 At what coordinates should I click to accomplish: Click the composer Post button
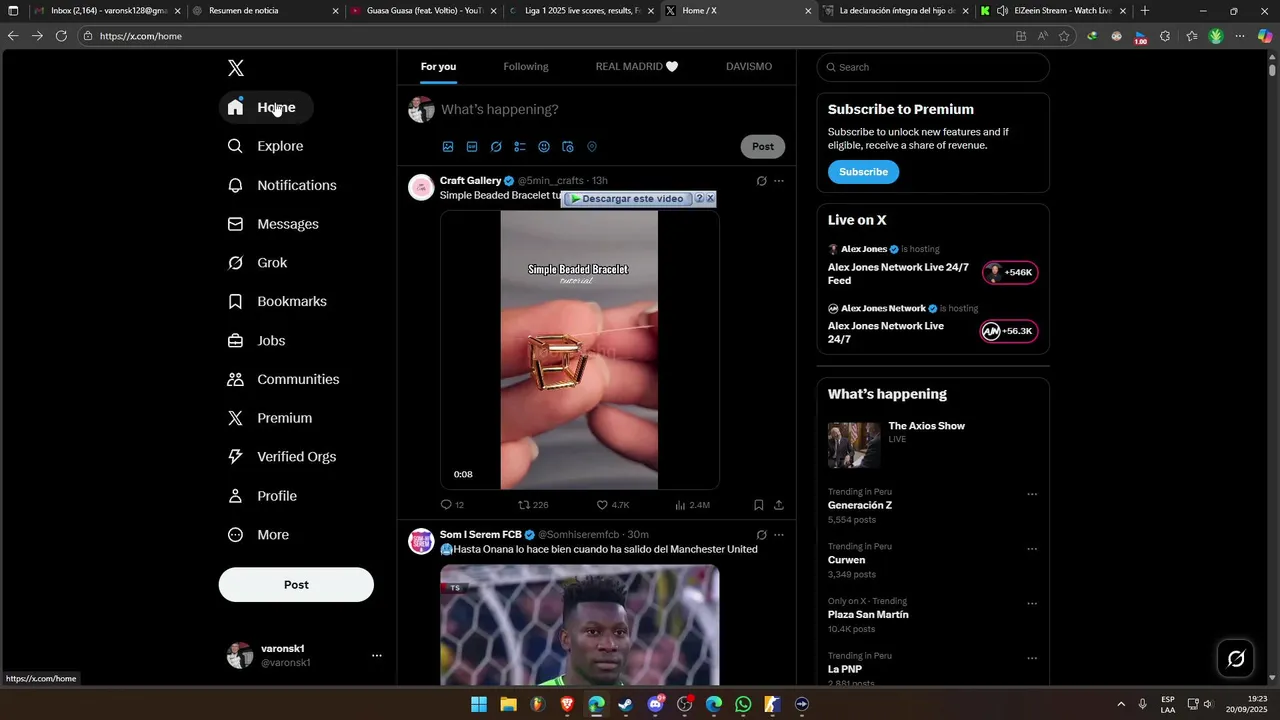(763, 147)
